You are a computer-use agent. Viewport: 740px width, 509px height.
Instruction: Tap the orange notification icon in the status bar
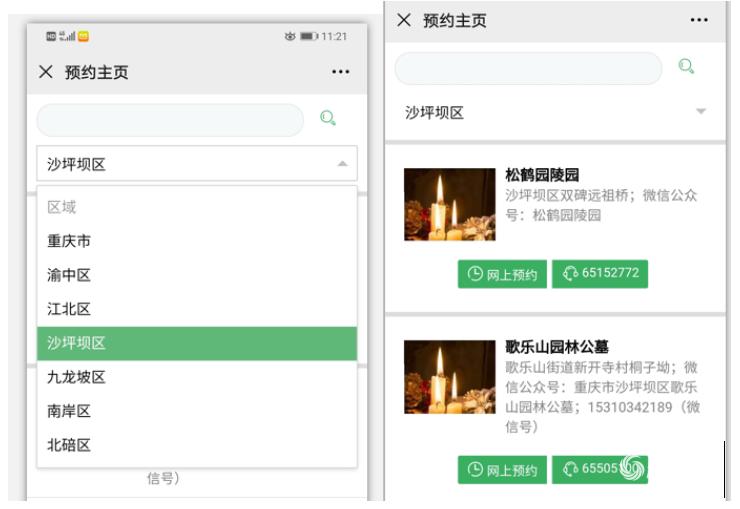(x=84, y=36)
